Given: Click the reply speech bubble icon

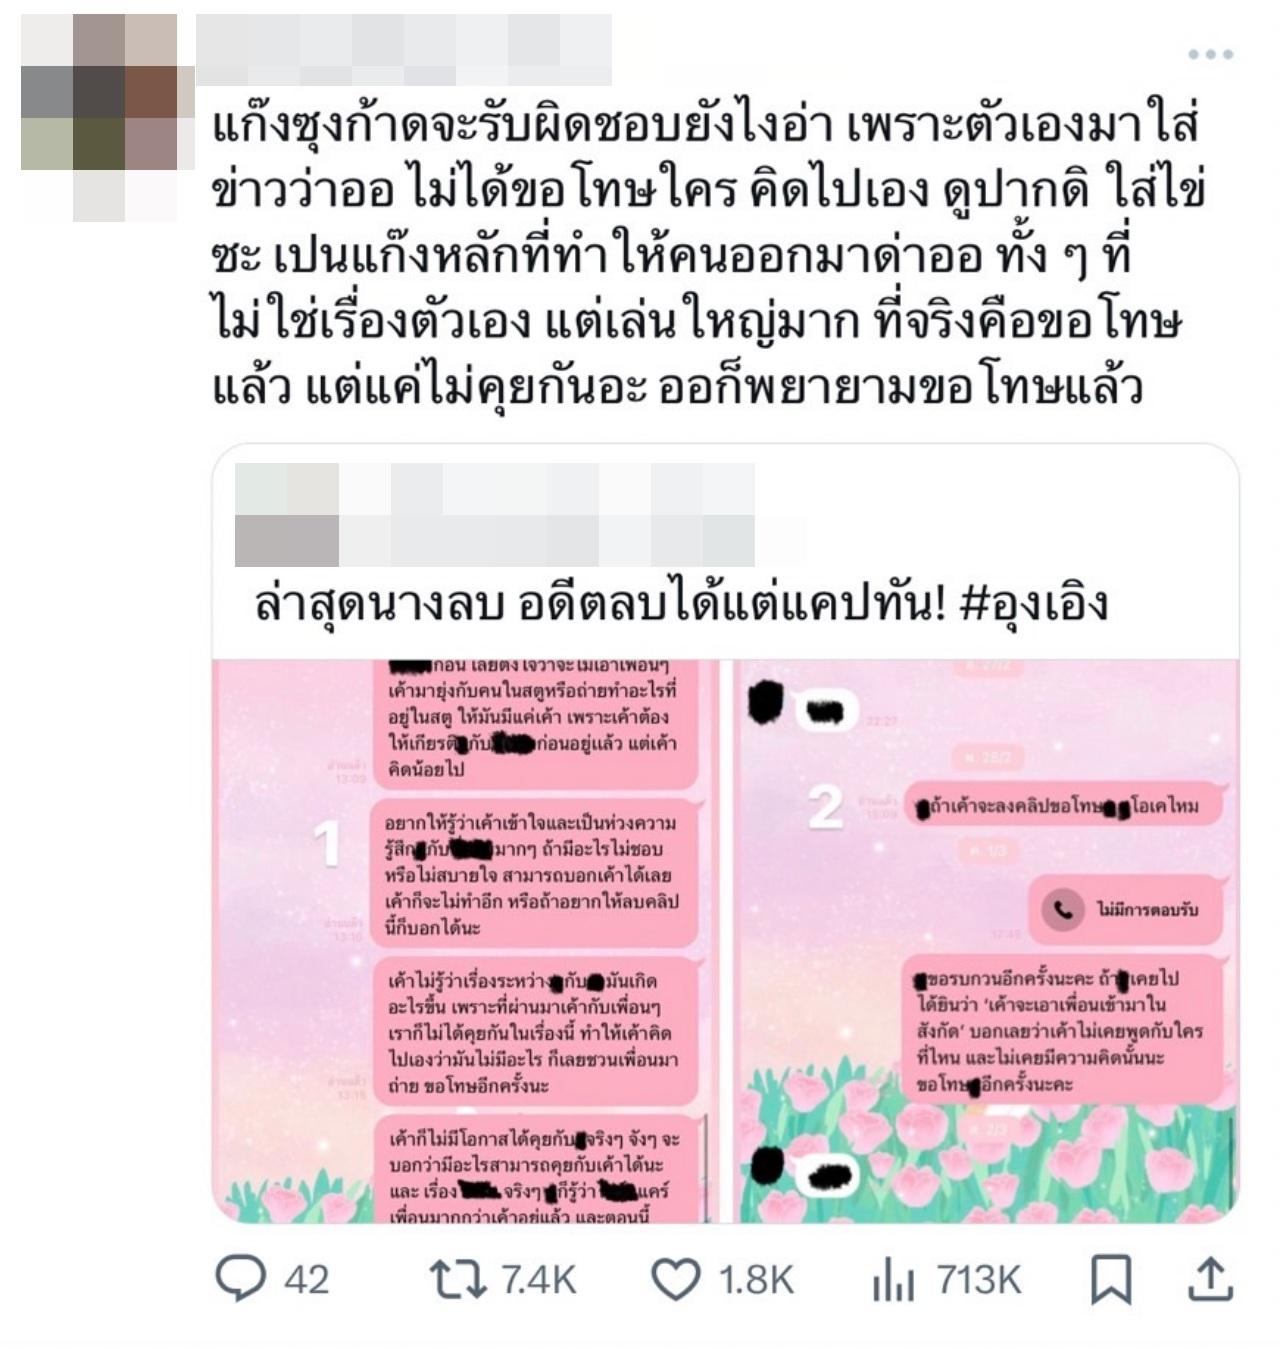Looking at the screenshot, I should pos(241,1279).
